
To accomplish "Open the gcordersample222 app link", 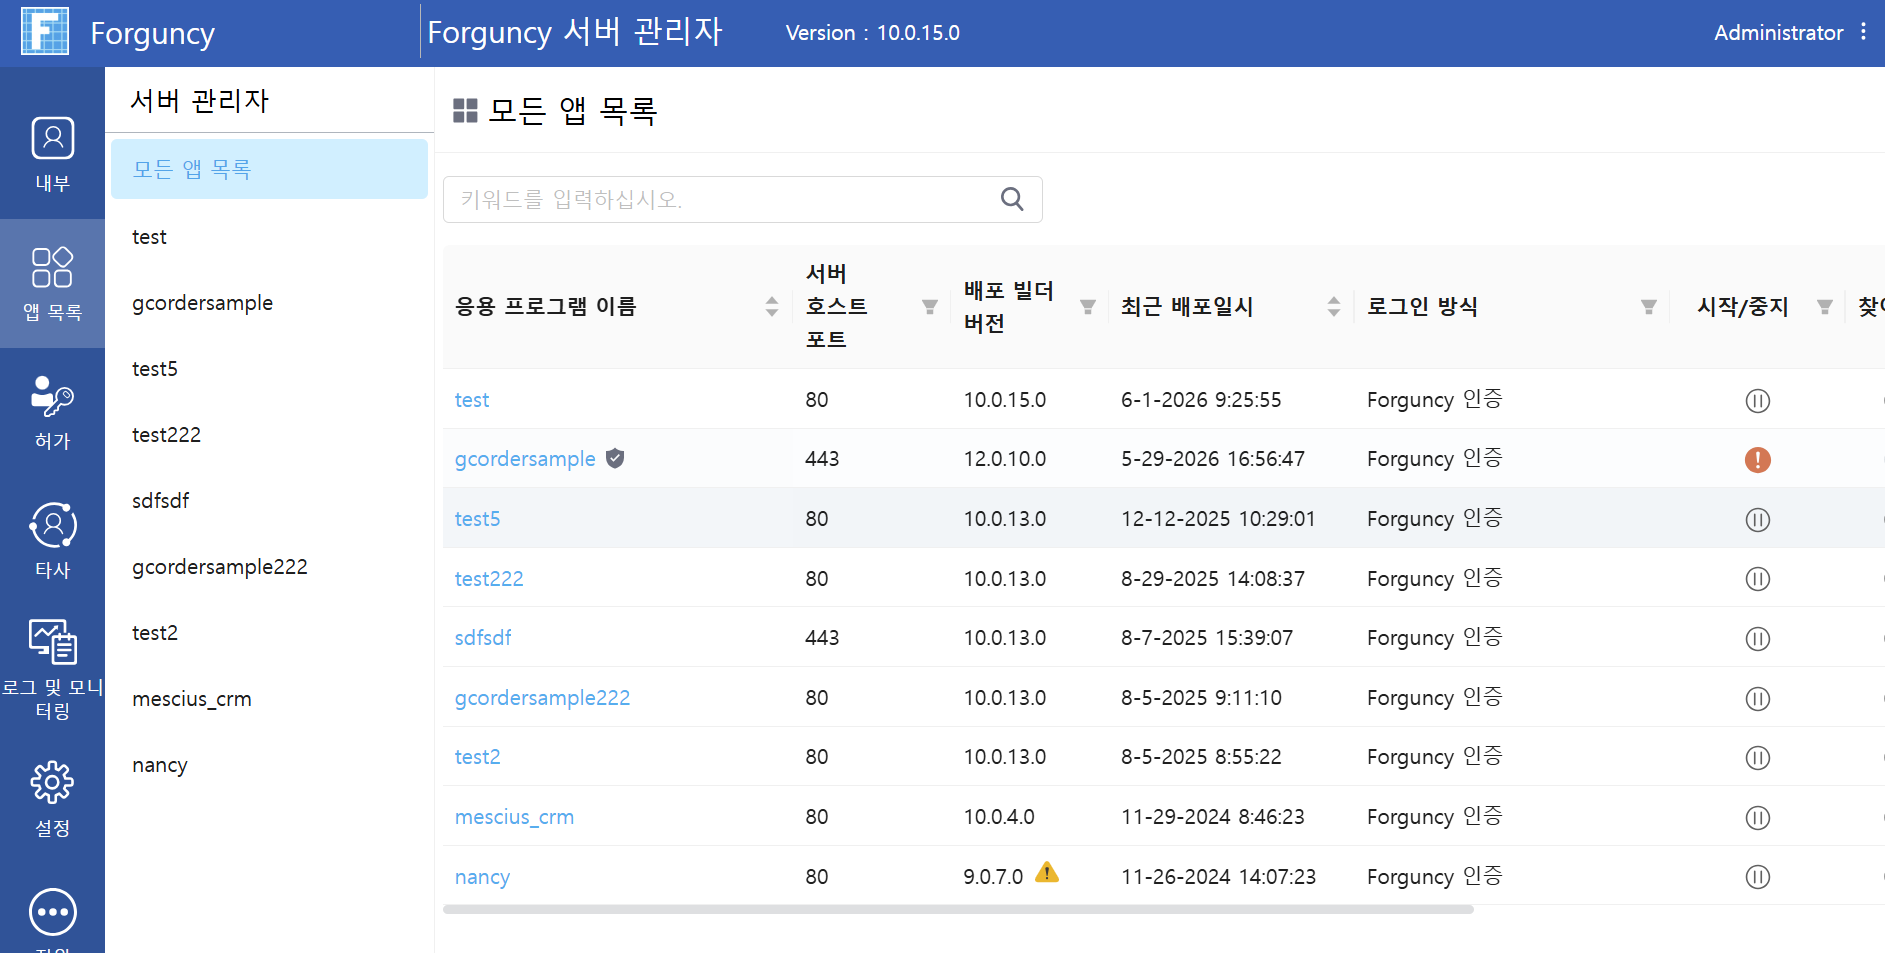I will pos(542,698).
